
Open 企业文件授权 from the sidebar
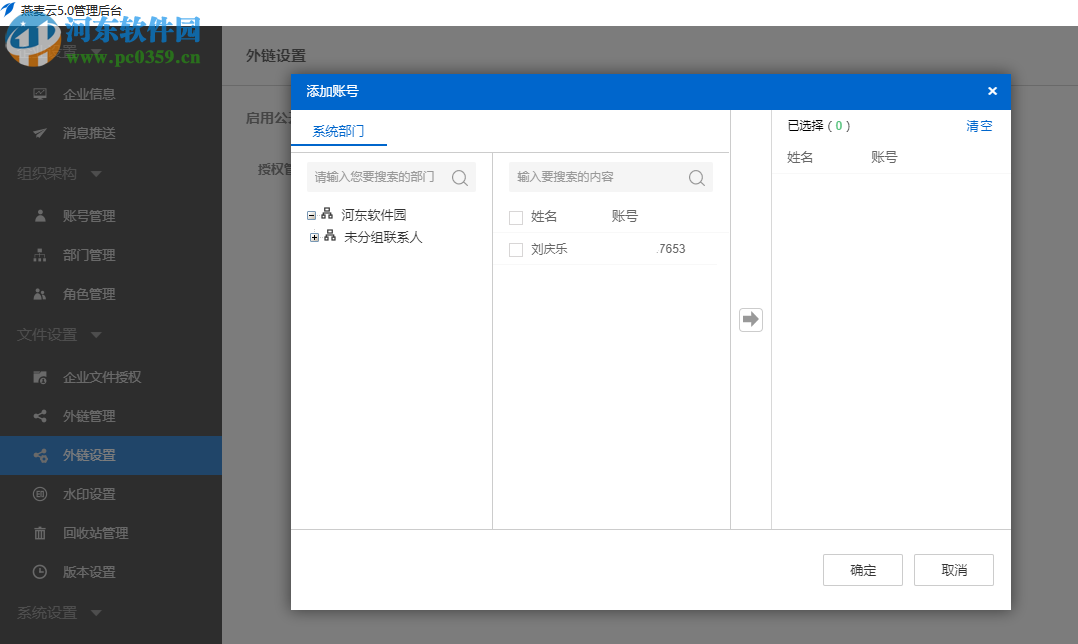click(x=39, y=377)
